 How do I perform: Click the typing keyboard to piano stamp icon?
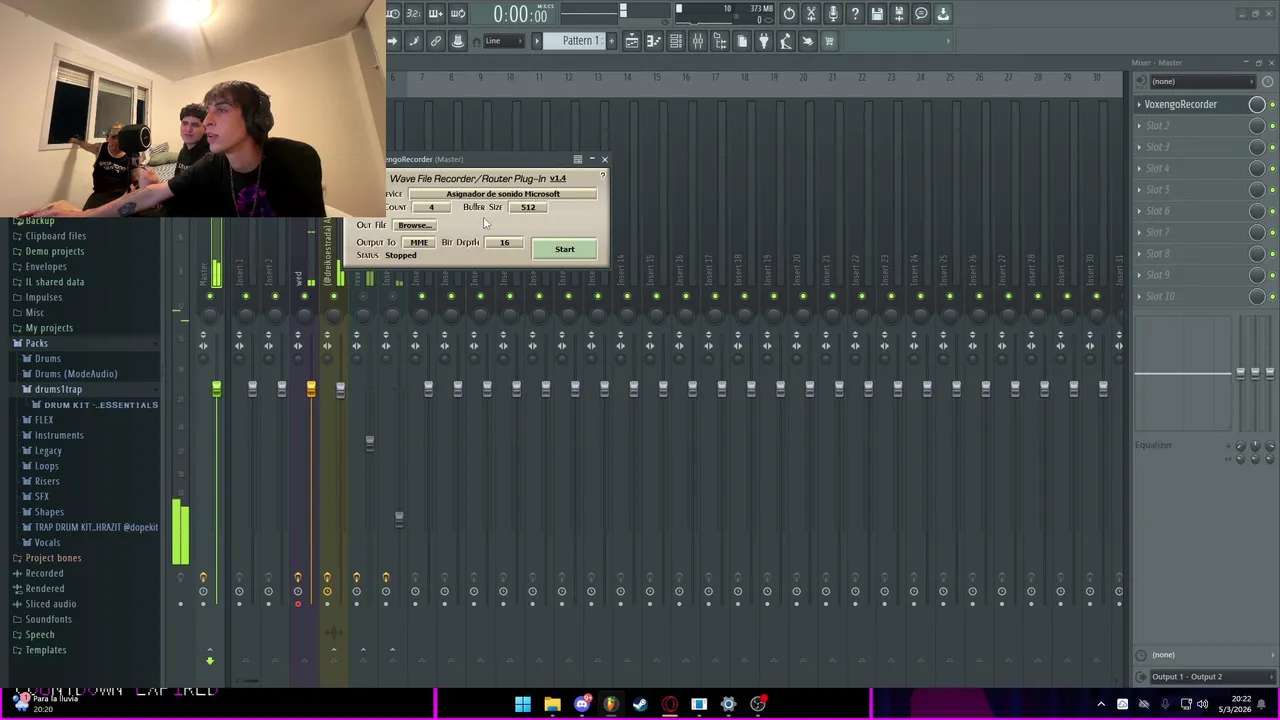pyautogui.click(x=458, y=41)
